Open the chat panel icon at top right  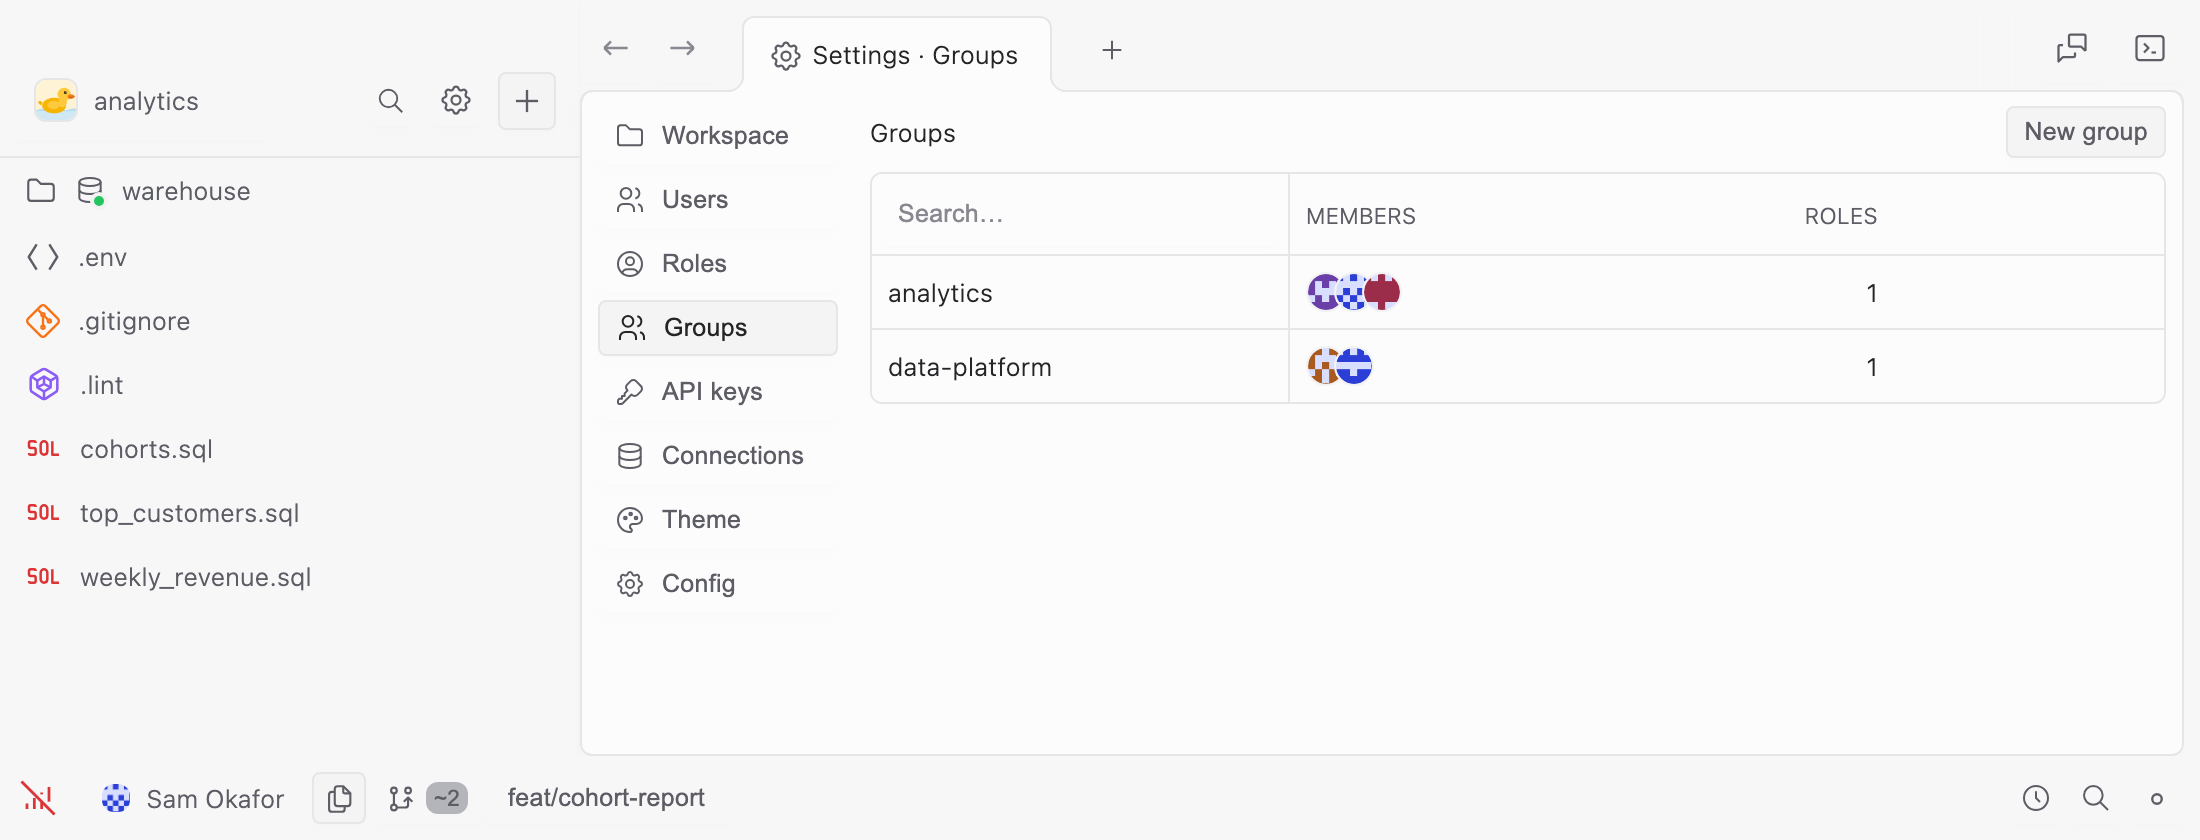click(x=2072, y=48)
